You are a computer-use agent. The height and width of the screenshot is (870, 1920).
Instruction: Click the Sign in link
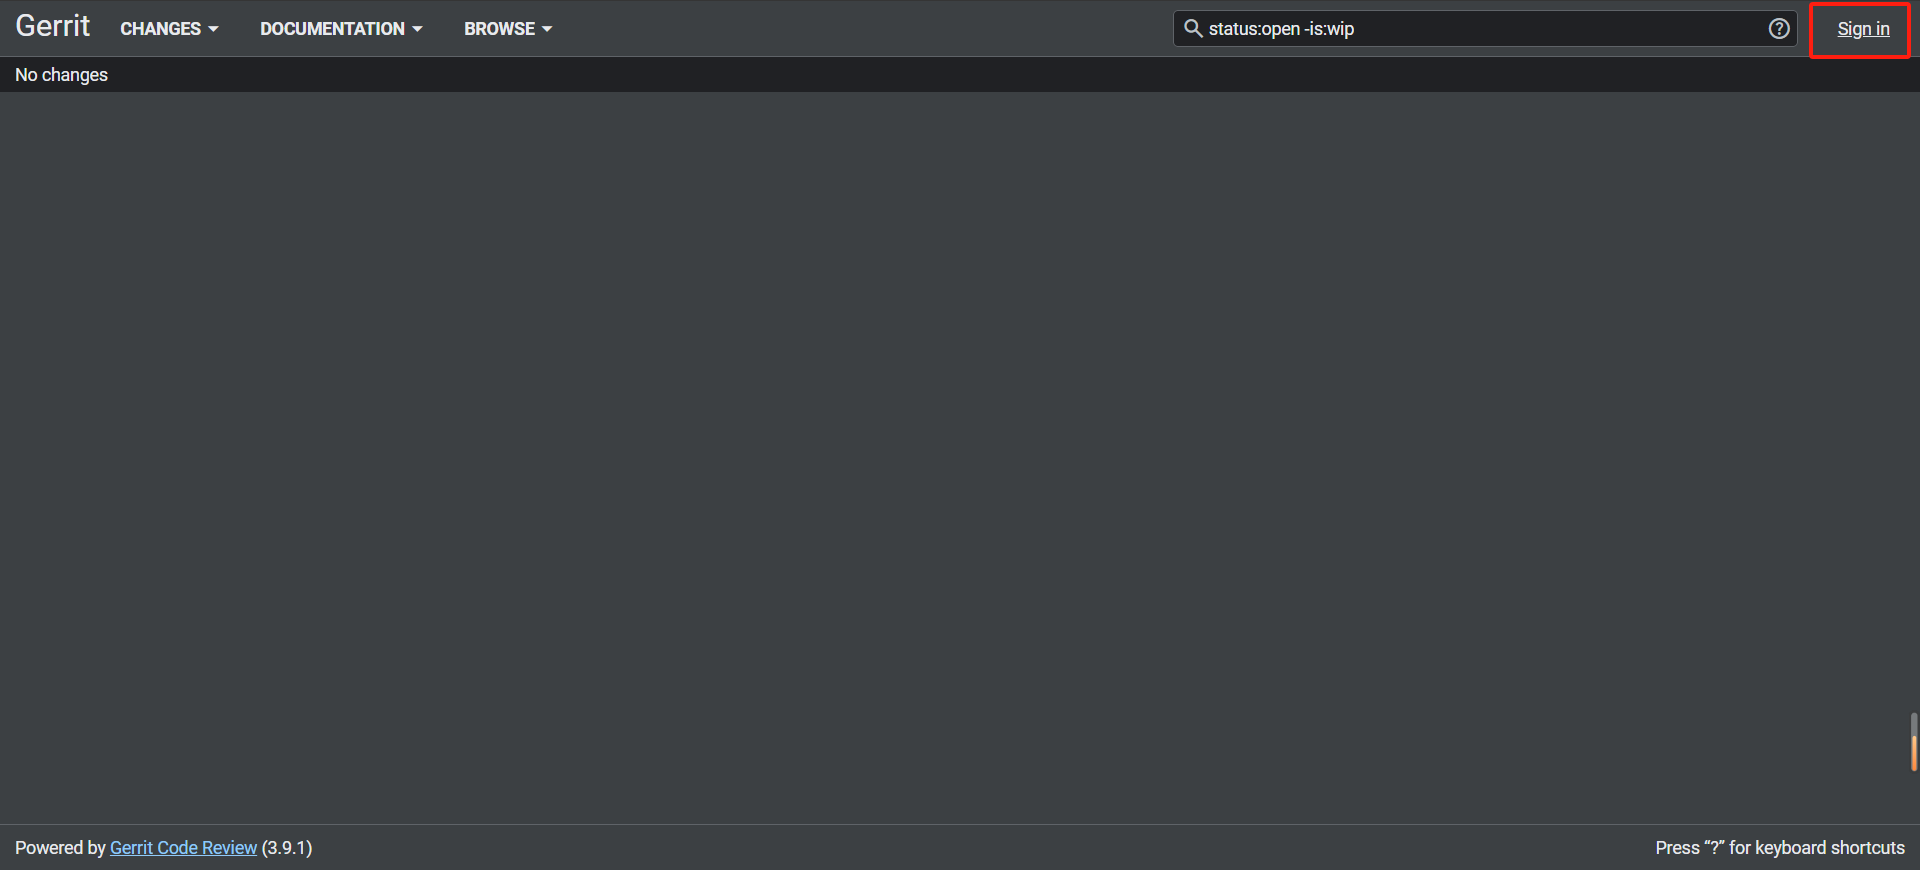coord(1862,29)
